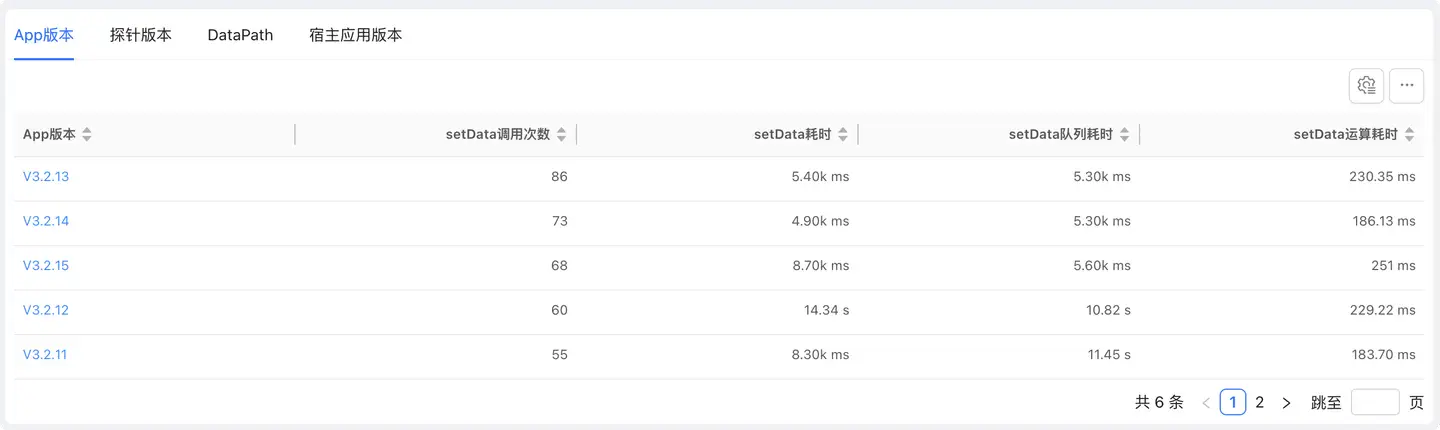The image size is (1440, 430).
Task: Sort by the App版本 column
Action: 87,135
